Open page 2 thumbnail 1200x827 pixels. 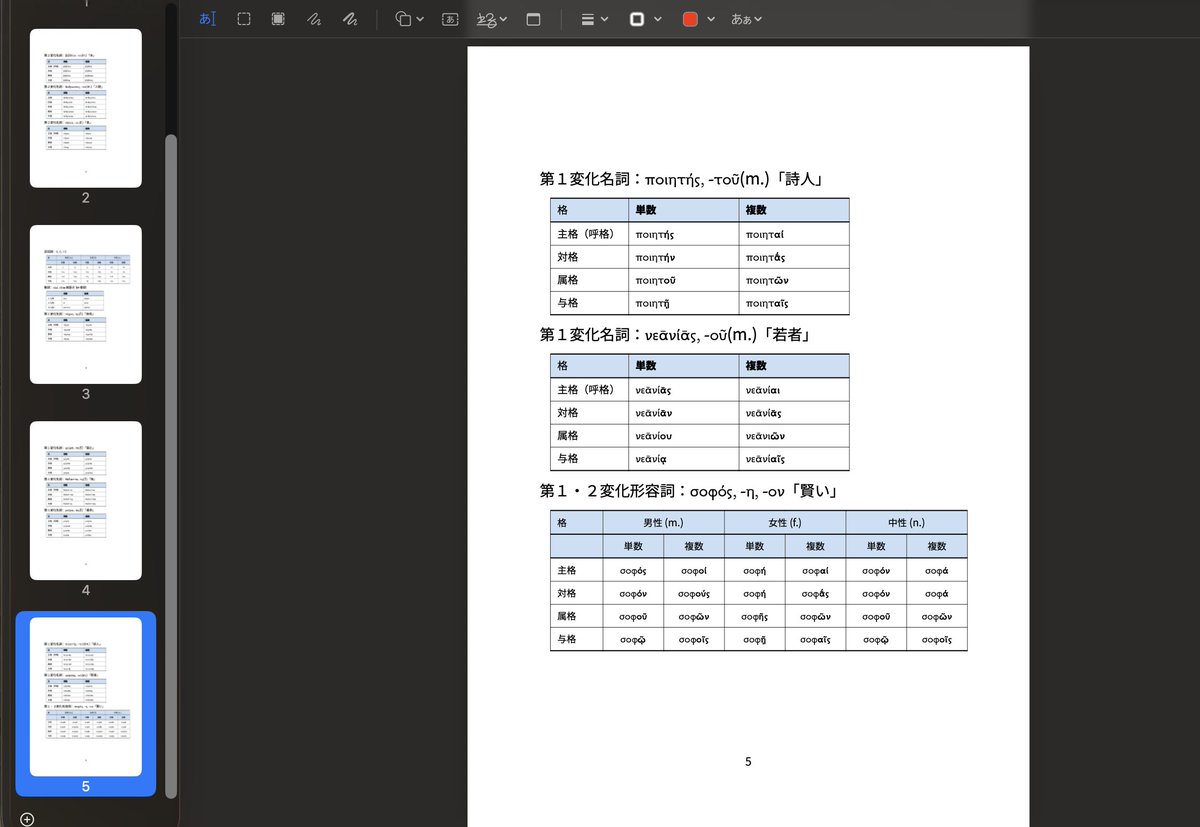point(86,108)
